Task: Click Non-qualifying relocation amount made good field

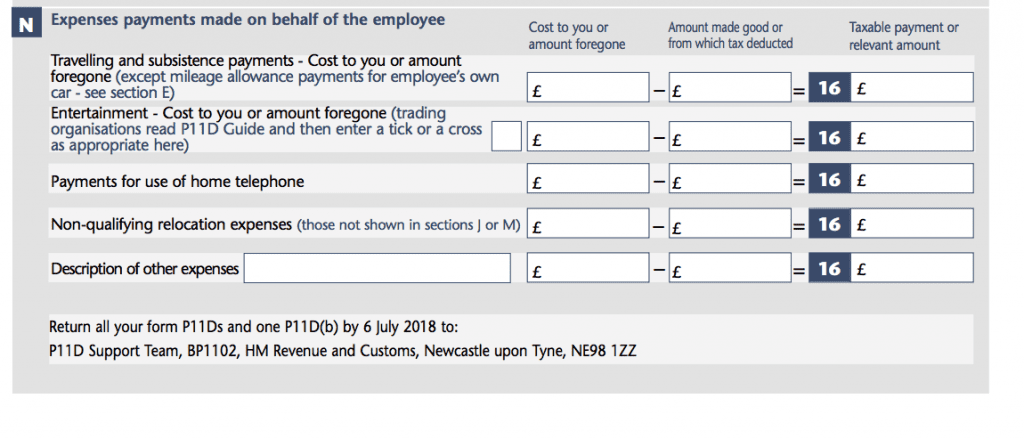Action: (729, 223)
